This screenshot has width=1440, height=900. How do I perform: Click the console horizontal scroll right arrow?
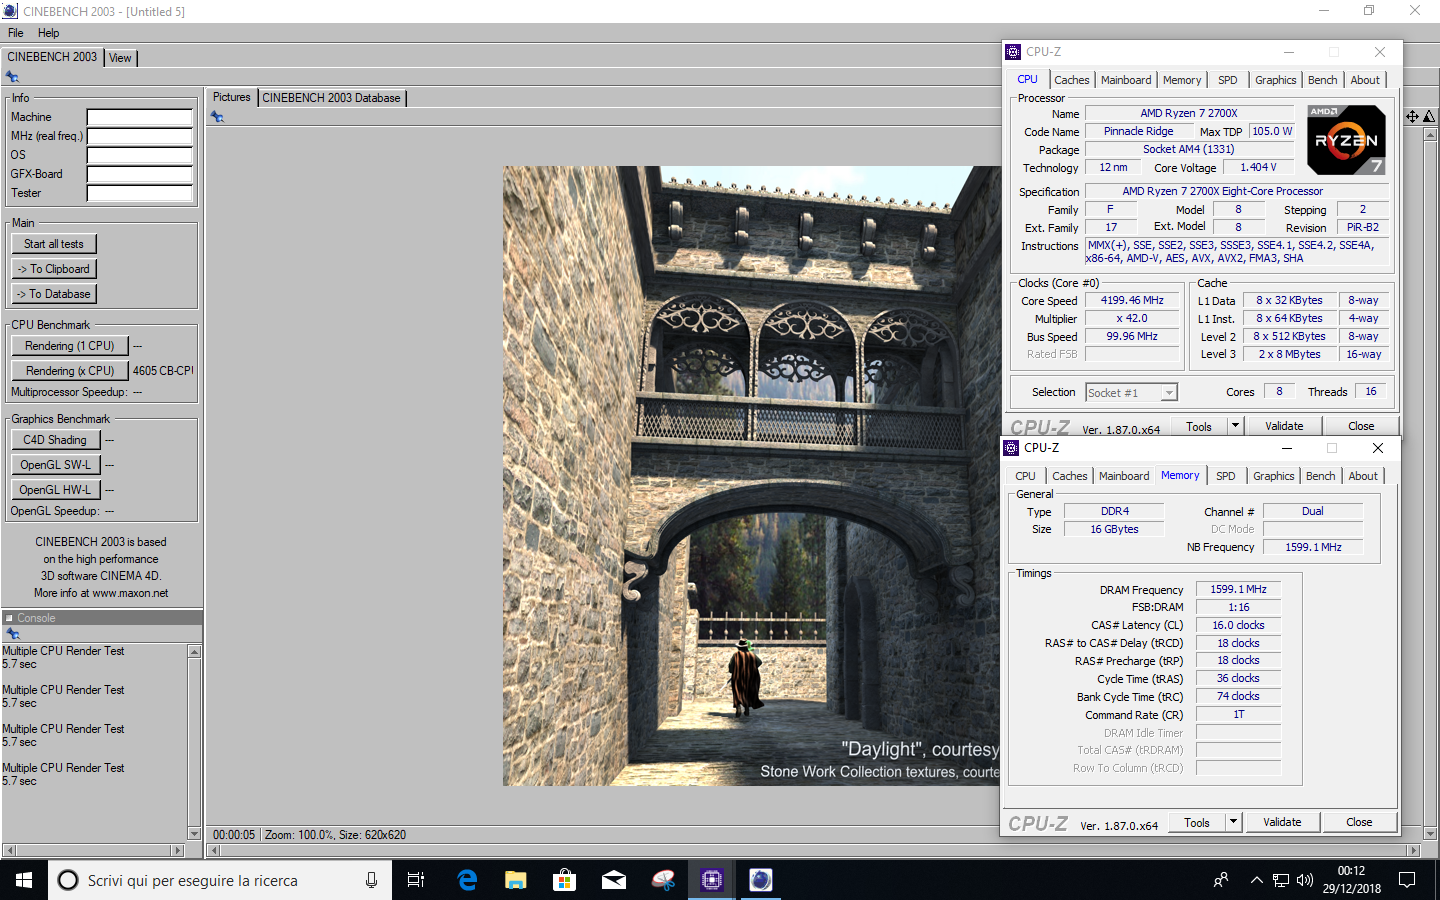[178, 850]
